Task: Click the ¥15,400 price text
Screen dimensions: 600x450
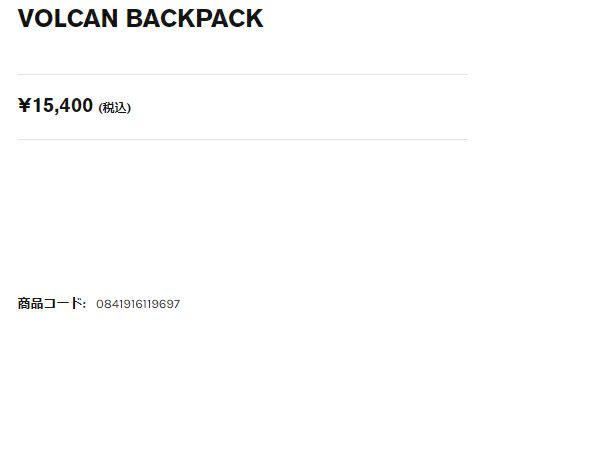Action: click(x=55, y=105)
